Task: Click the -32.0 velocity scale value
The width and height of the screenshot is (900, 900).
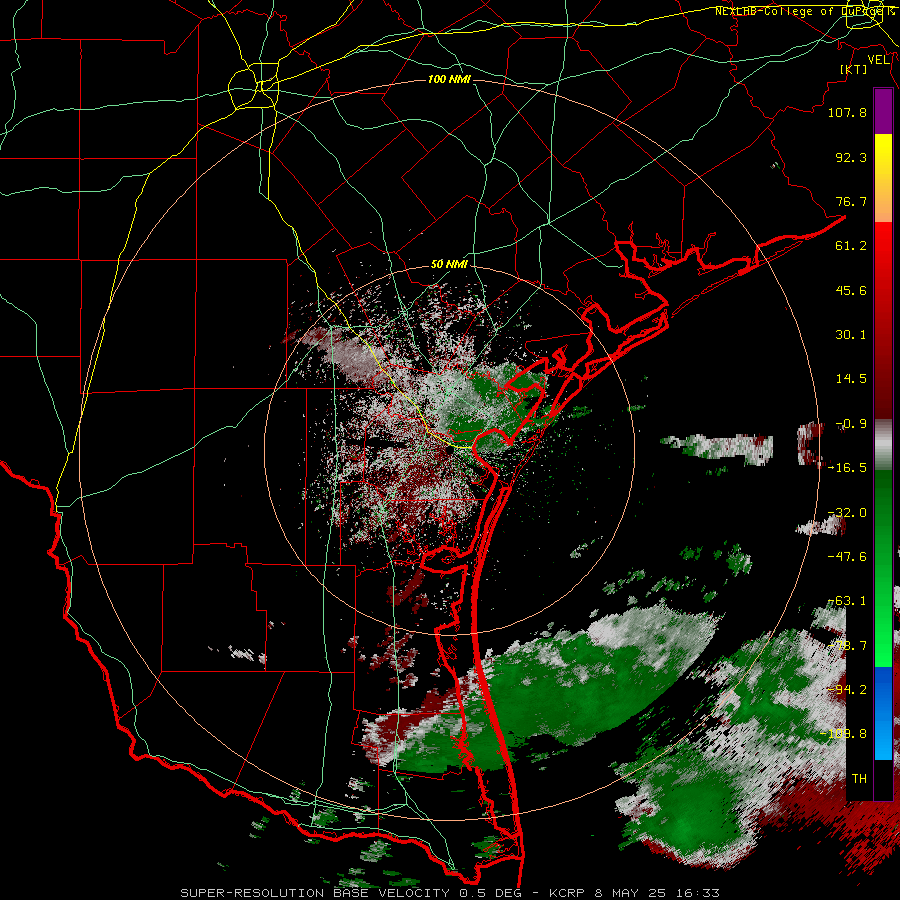Action: (847, 513)
